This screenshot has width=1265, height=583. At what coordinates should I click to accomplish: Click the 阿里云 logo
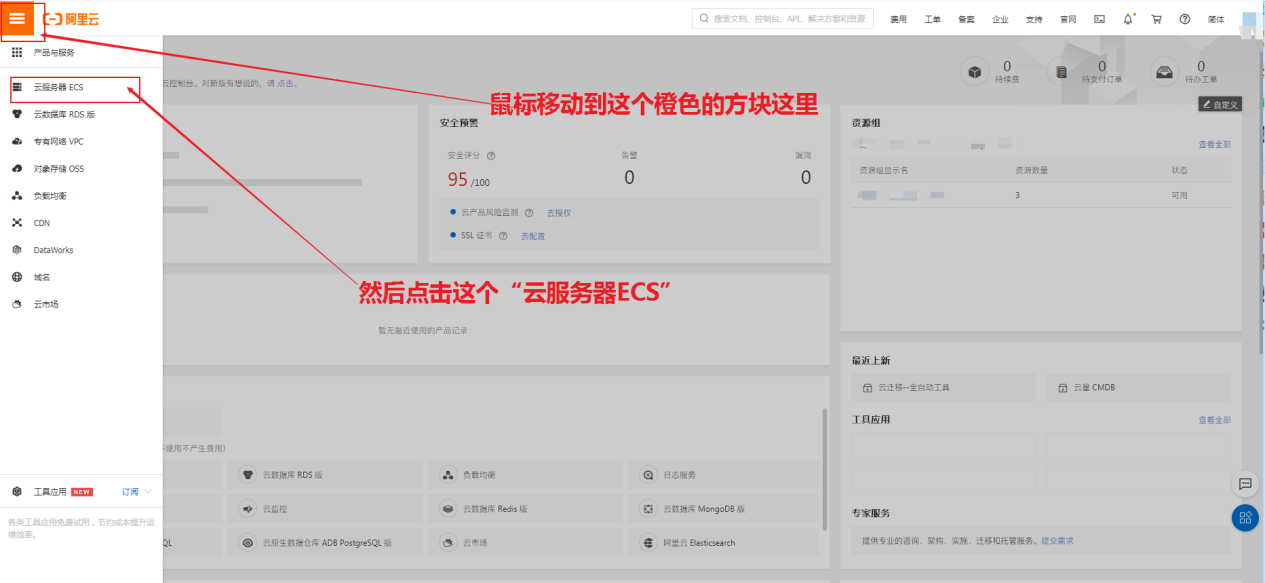tap(72, 19)
